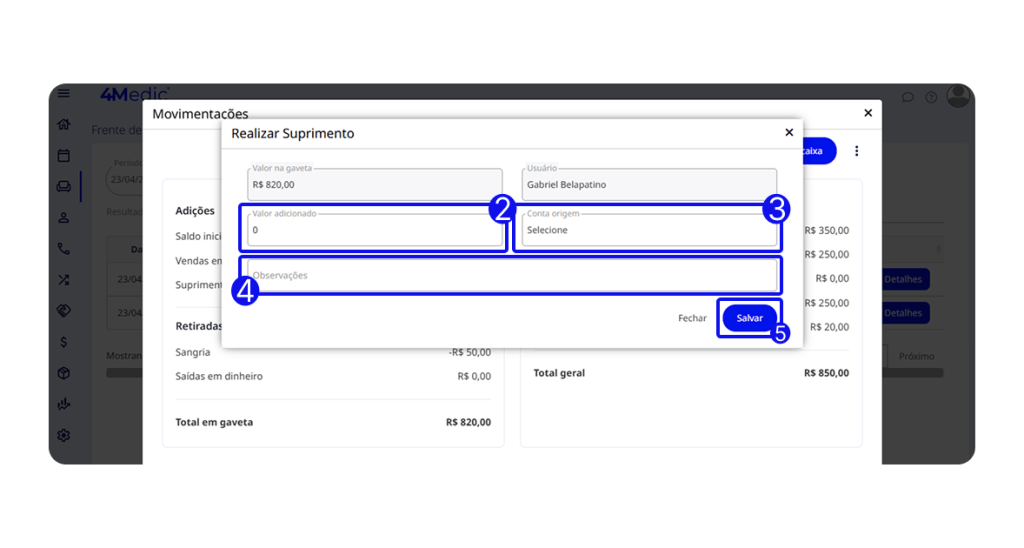1024x548 pixels.
Task: Click the package box sidebar icon
Action: 64,373
